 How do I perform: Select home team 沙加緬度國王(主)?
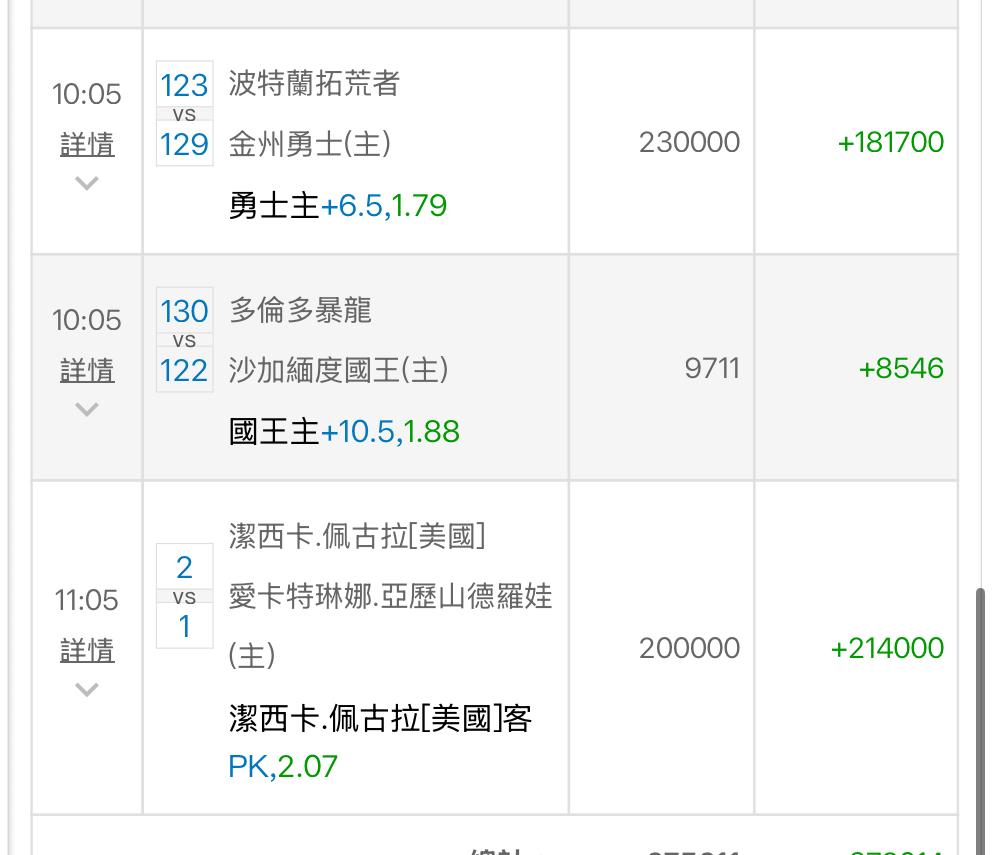click(339, 371)
